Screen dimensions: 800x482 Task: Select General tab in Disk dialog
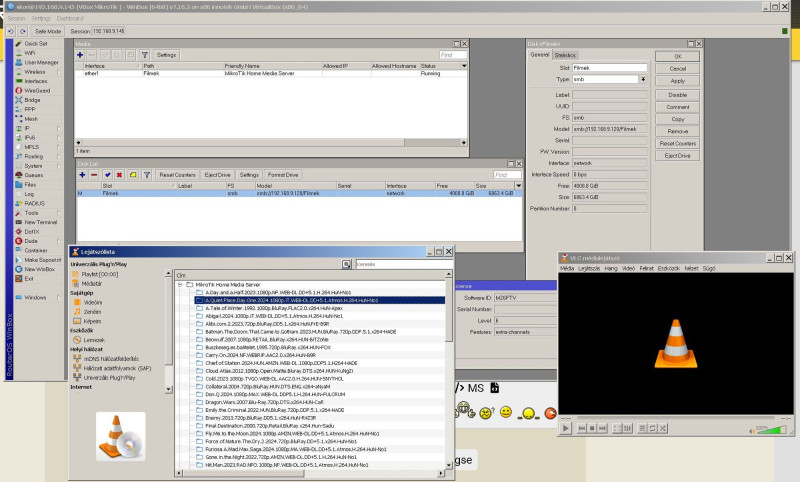pos(540,55)
